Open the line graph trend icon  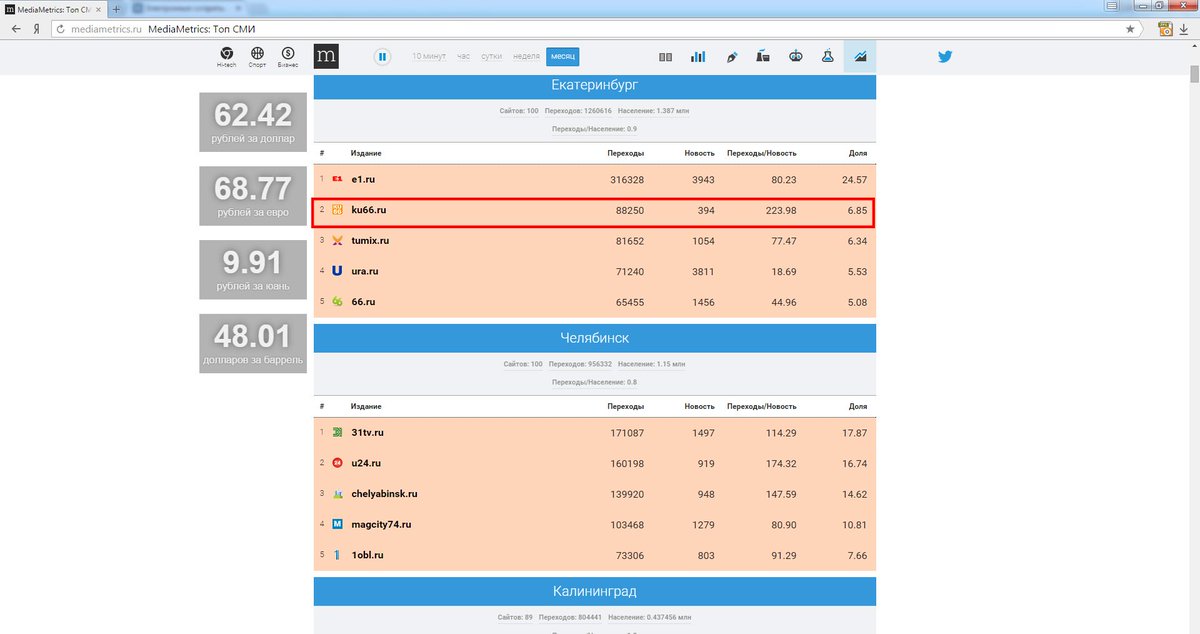tap(860, 57)
